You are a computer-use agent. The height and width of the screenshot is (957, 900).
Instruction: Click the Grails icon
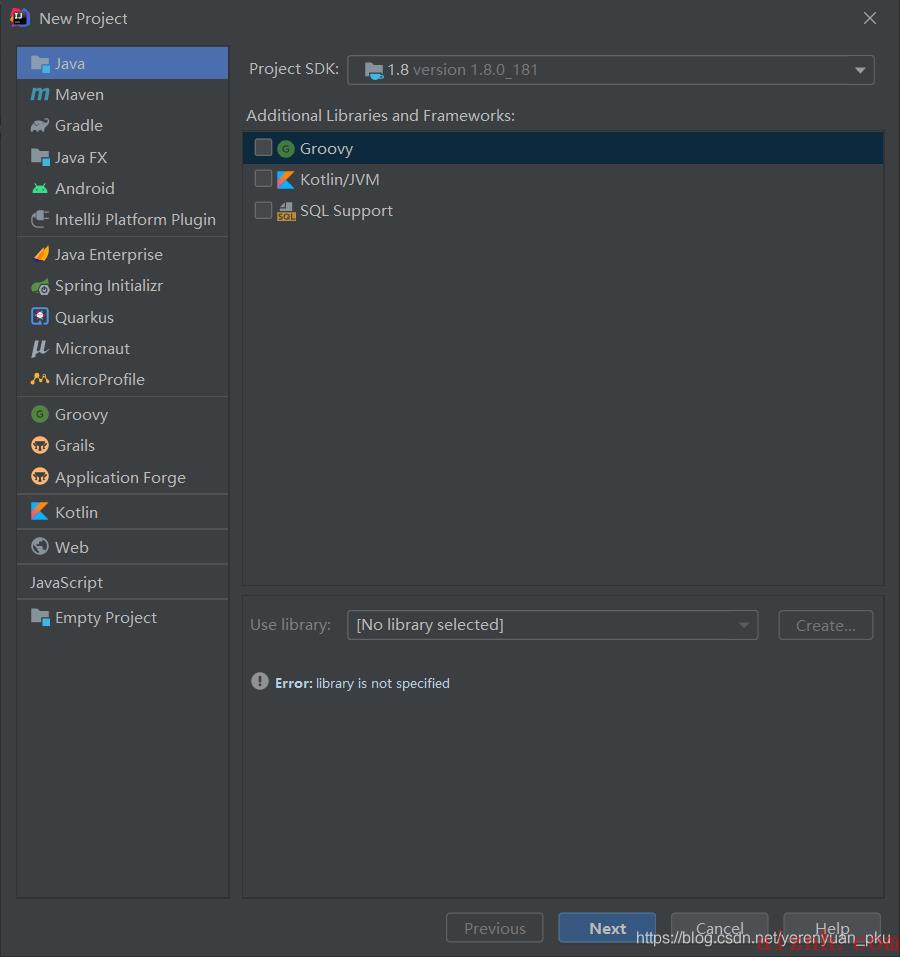40,446
